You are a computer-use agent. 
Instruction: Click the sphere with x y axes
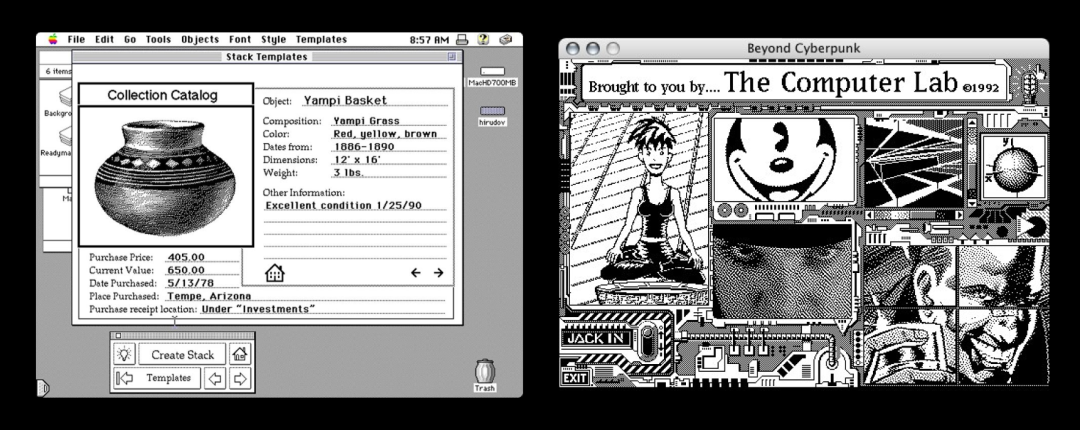[x=1013, y=167]
